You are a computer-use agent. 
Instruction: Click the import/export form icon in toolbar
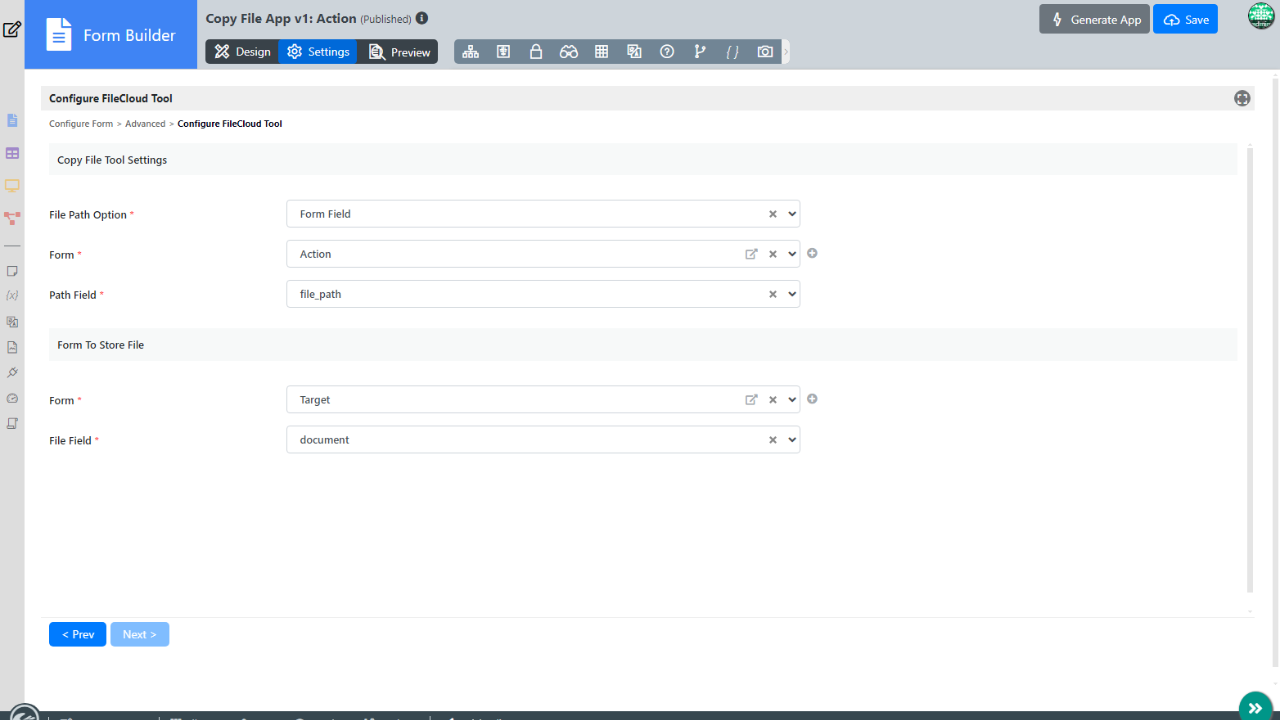(503, 52)
